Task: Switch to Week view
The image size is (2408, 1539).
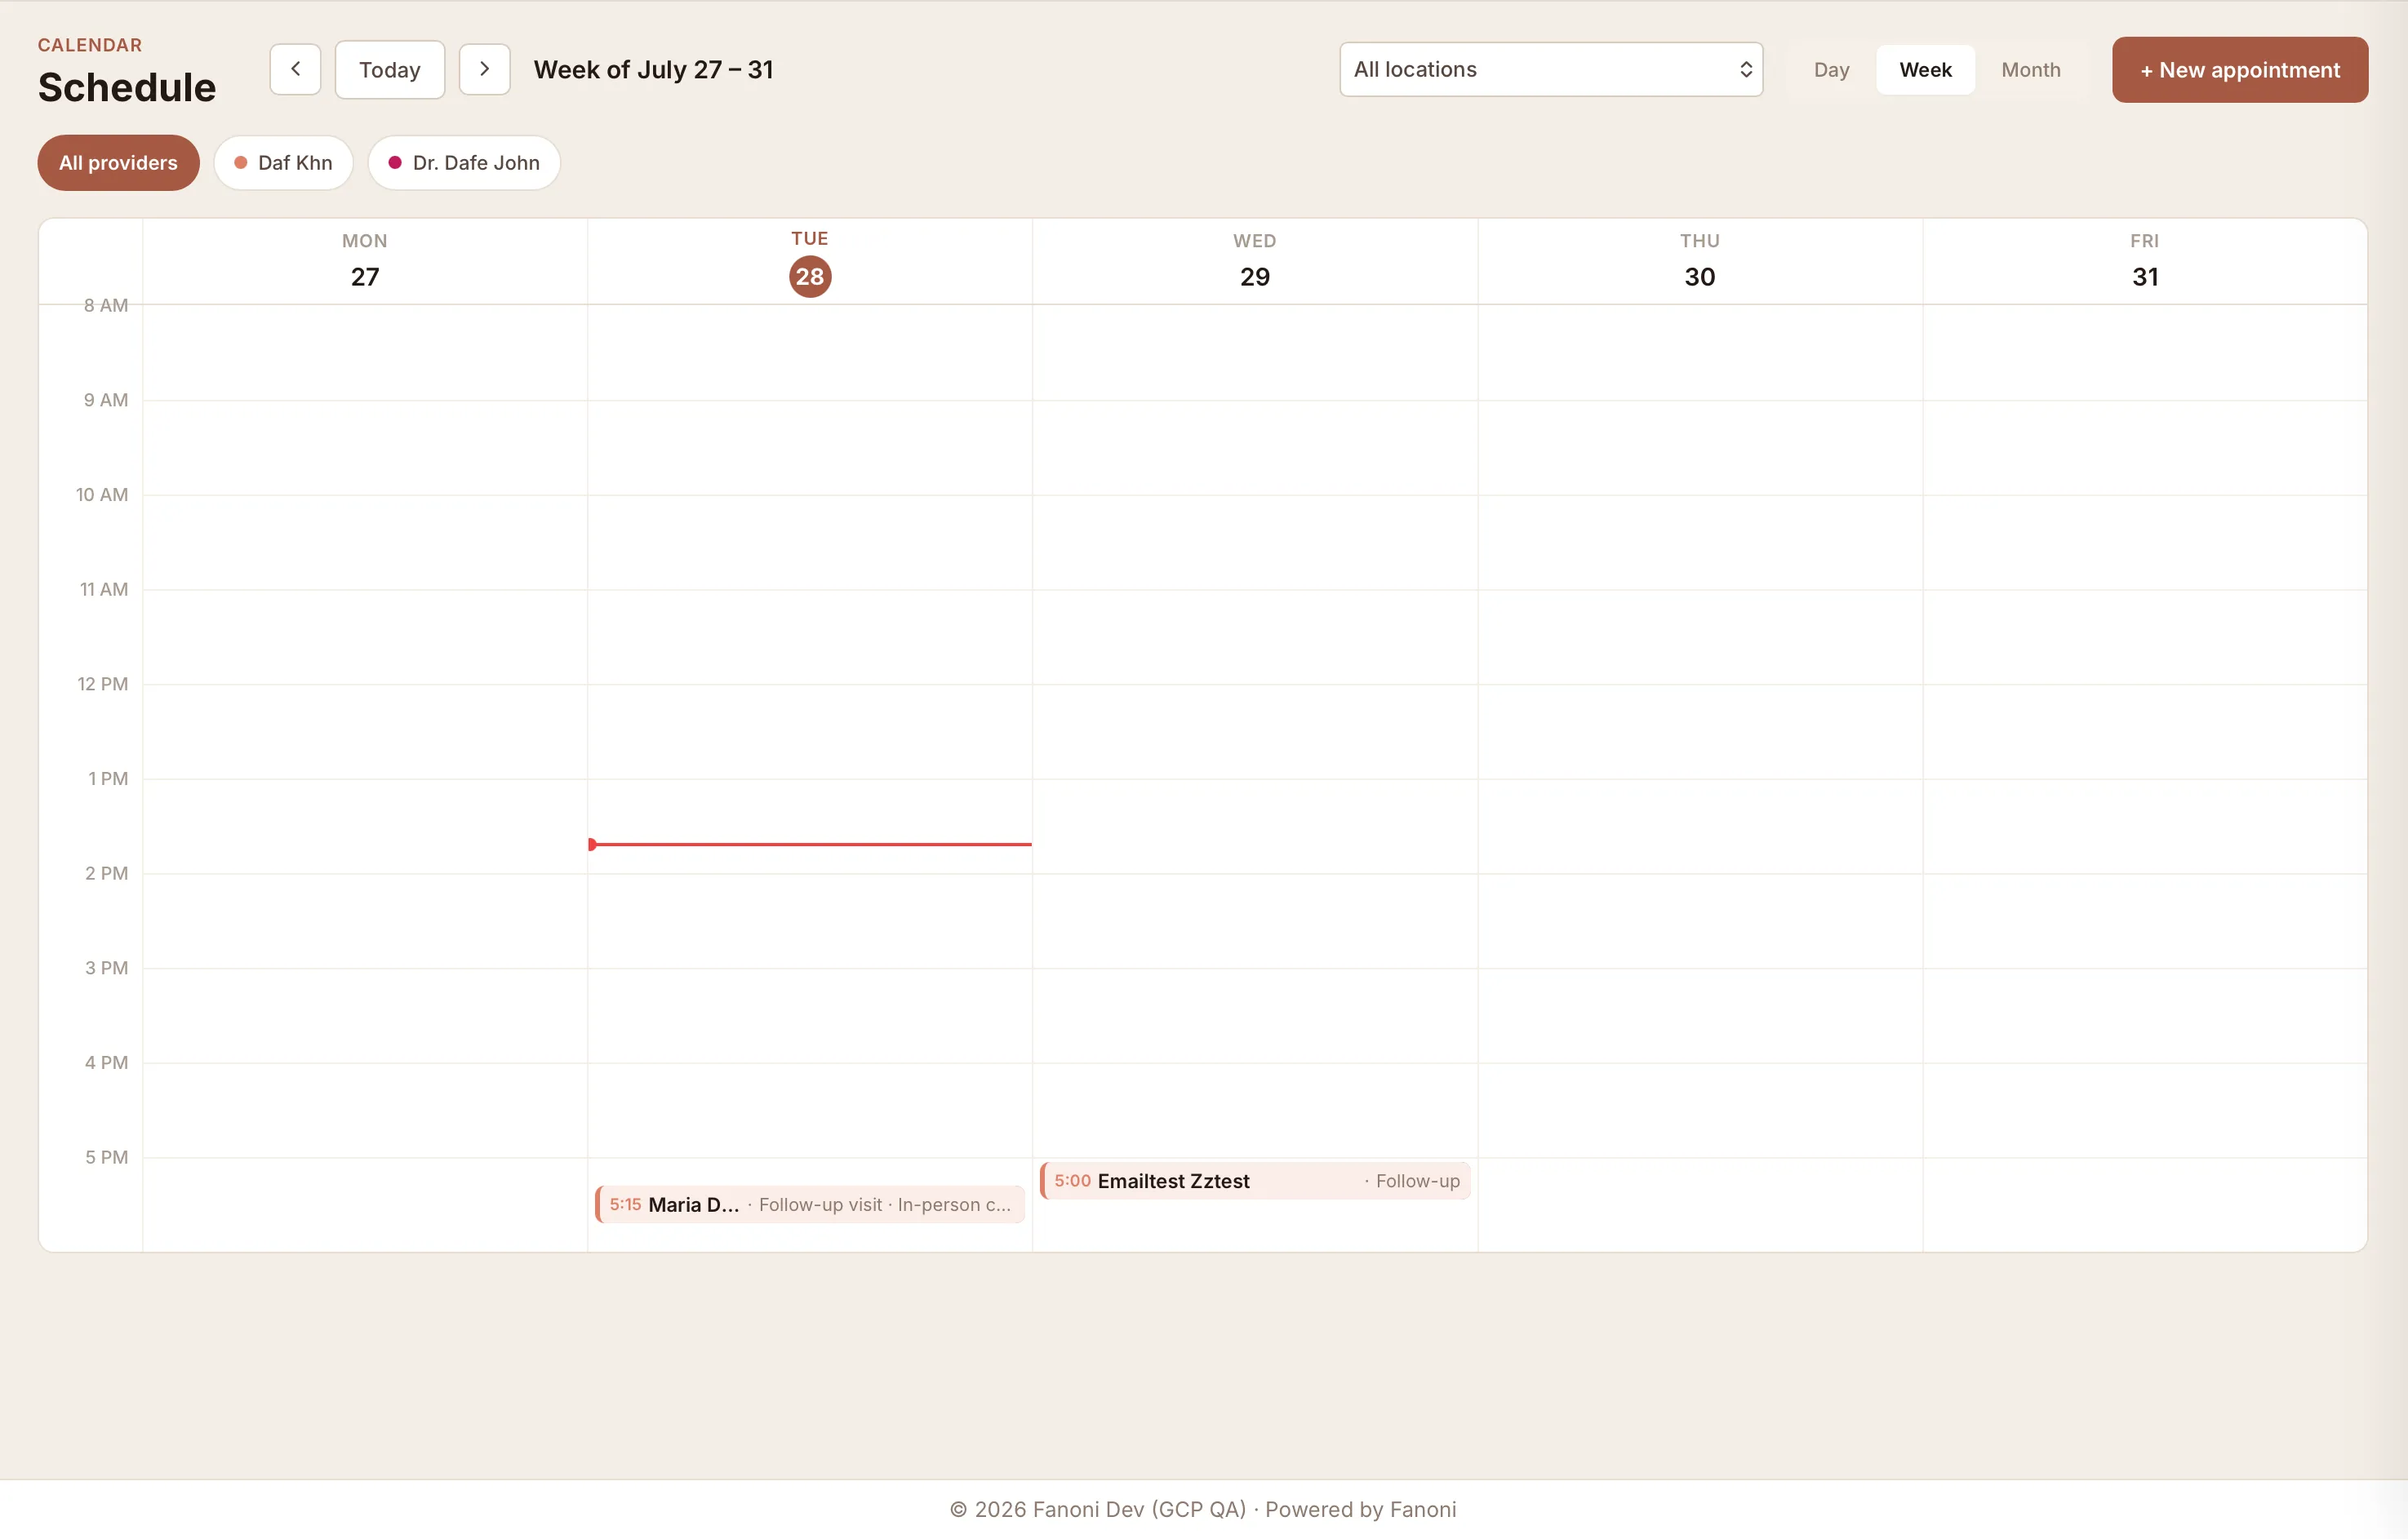Action: point(1925,70)
